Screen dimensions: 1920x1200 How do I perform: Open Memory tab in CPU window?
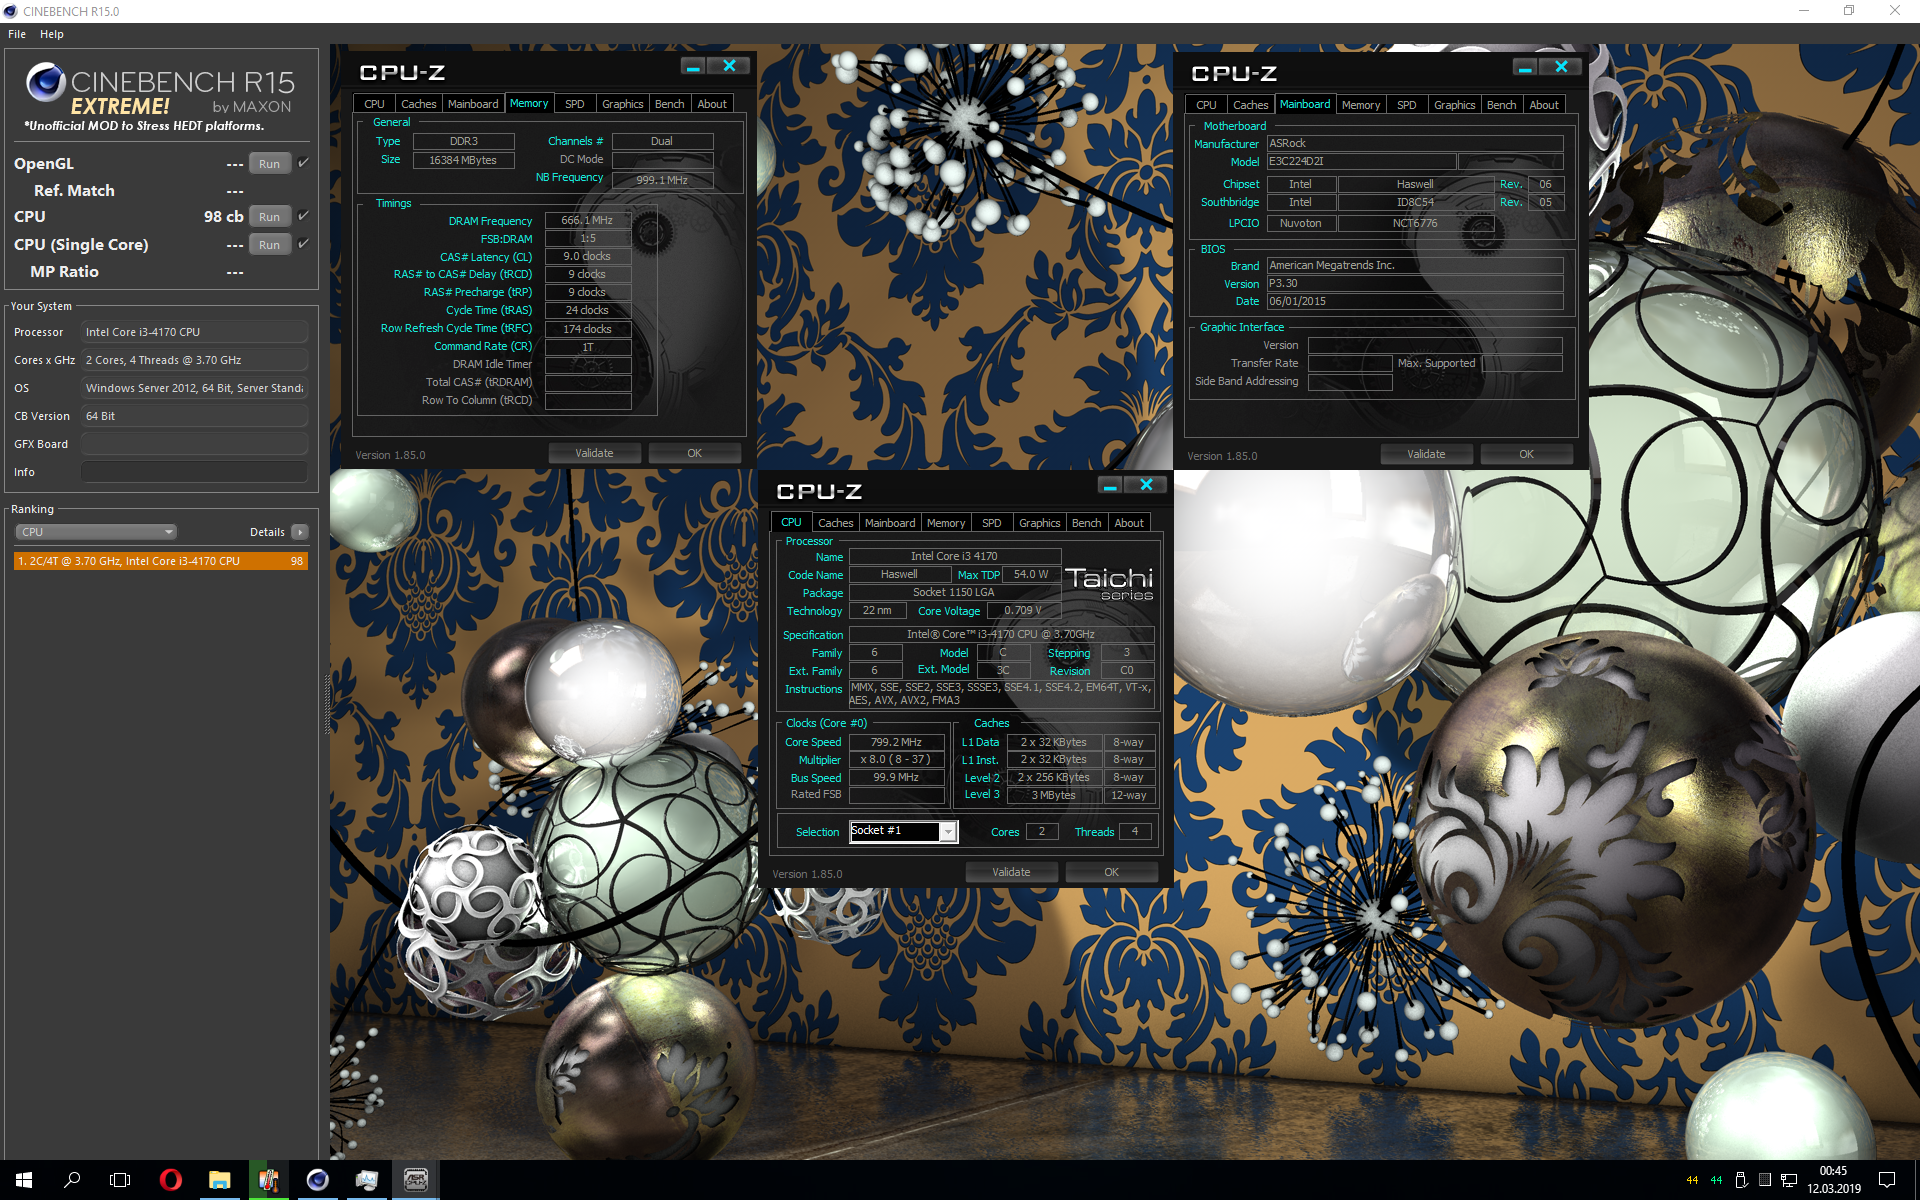point(946,523)
